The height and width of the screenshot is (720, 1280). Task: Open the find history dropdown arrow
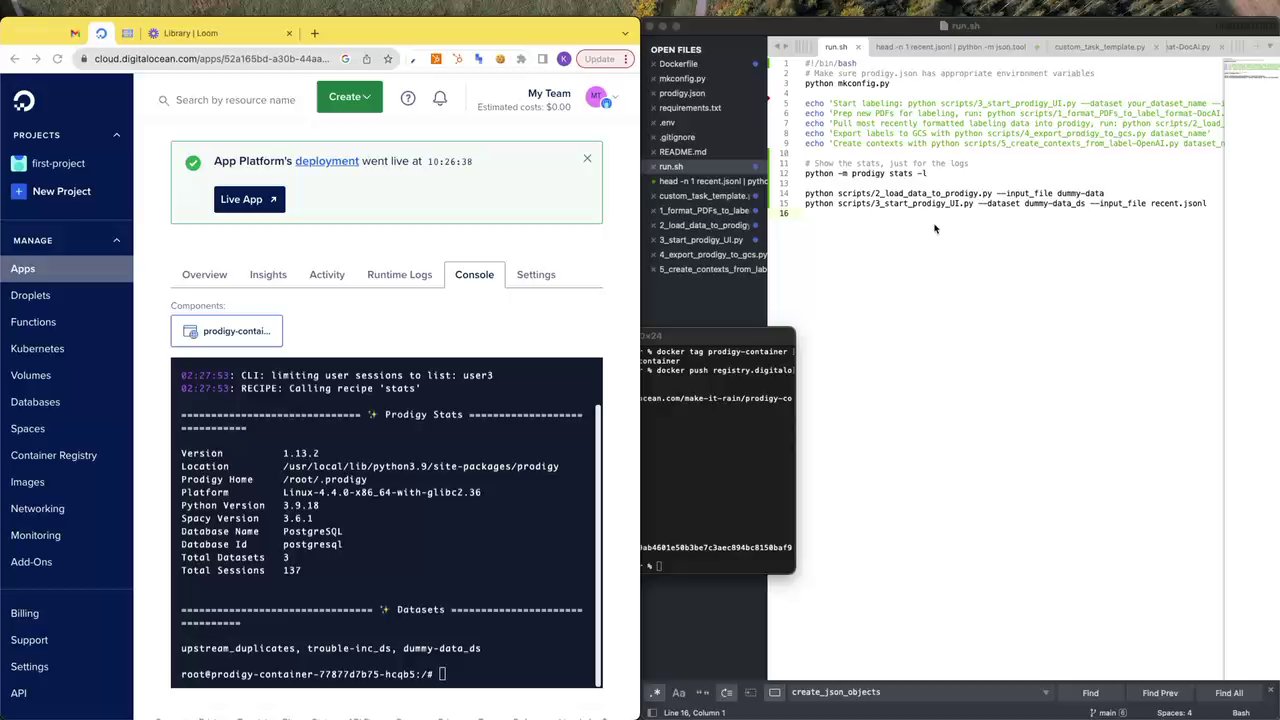pos(1046,693)
